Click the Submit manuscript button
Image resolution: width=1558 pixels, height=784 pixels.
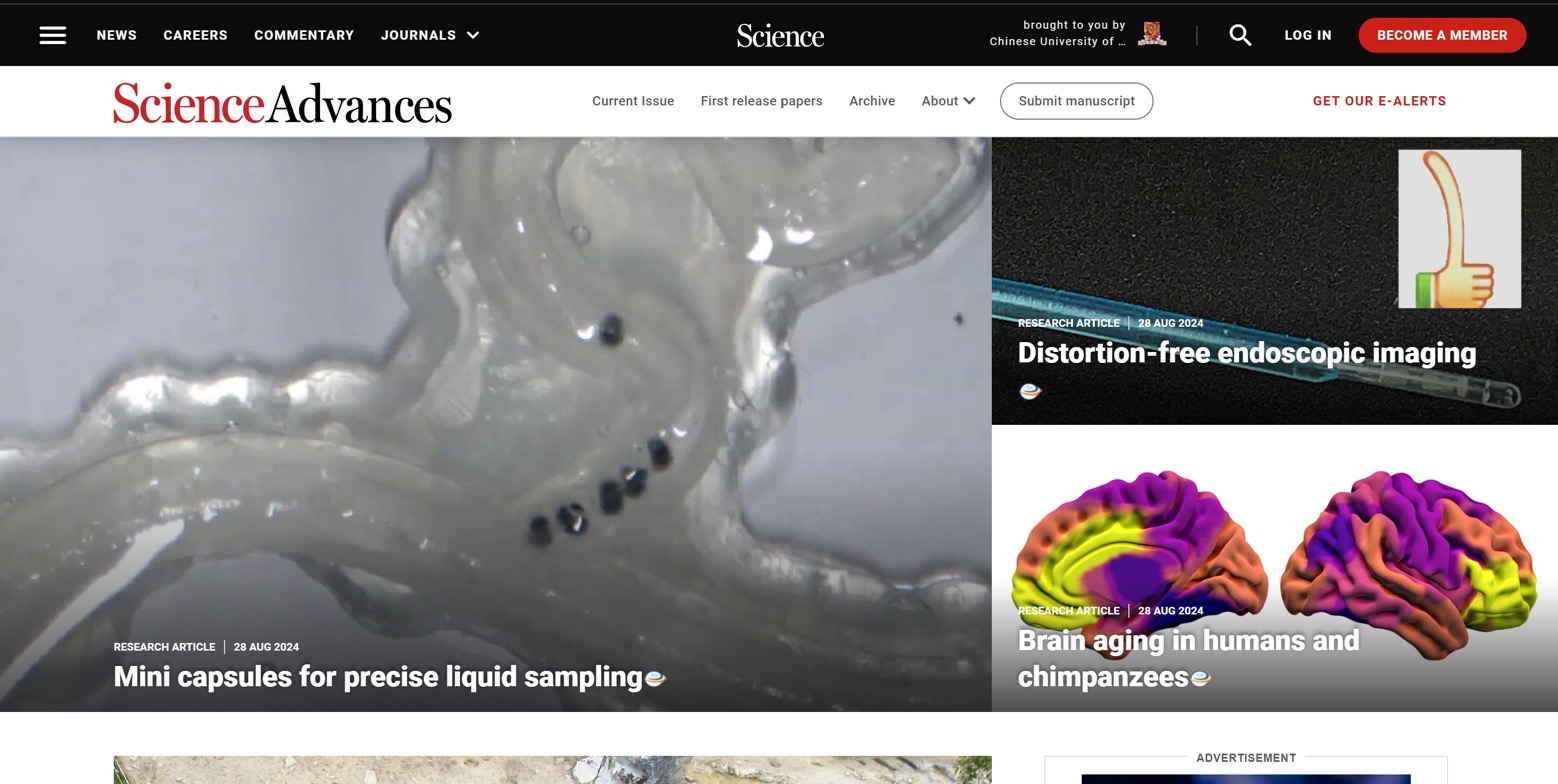[x=1077, y=101]
